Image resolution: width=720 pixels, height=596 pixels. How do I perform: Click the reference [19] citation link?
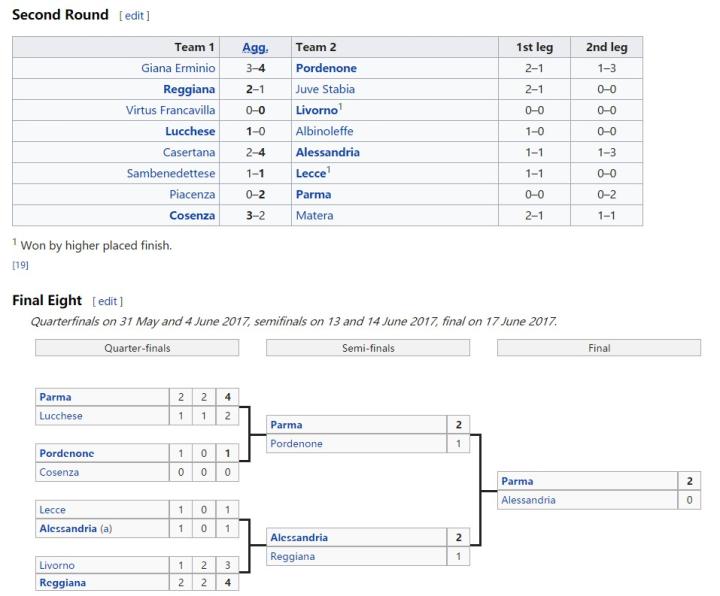[x=20, y=265]
